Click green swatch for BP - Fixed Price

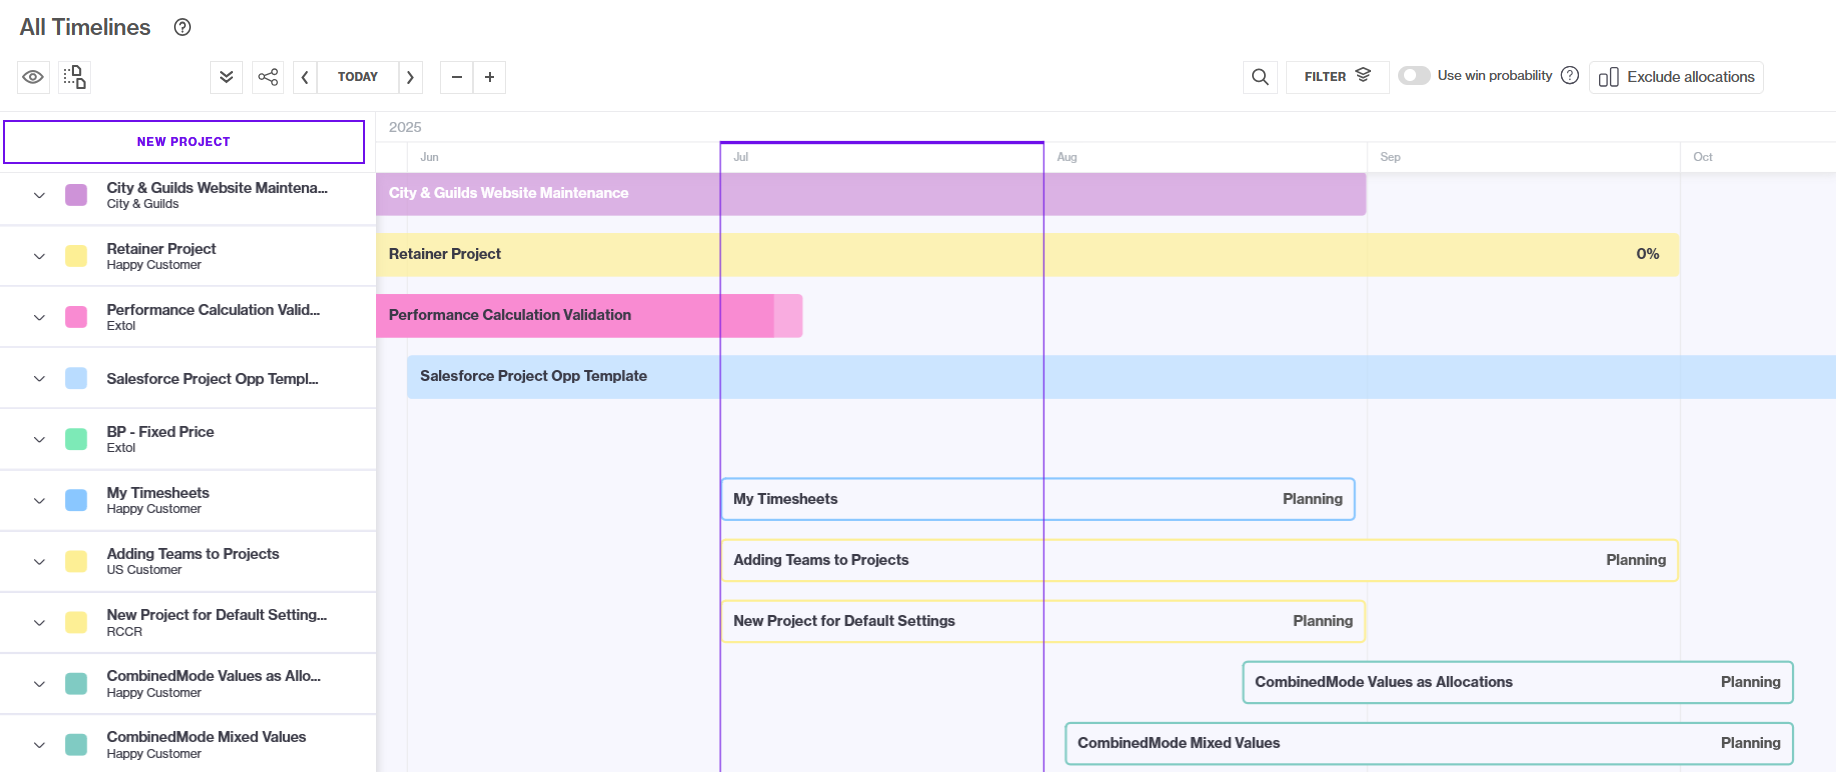point(76,439)
